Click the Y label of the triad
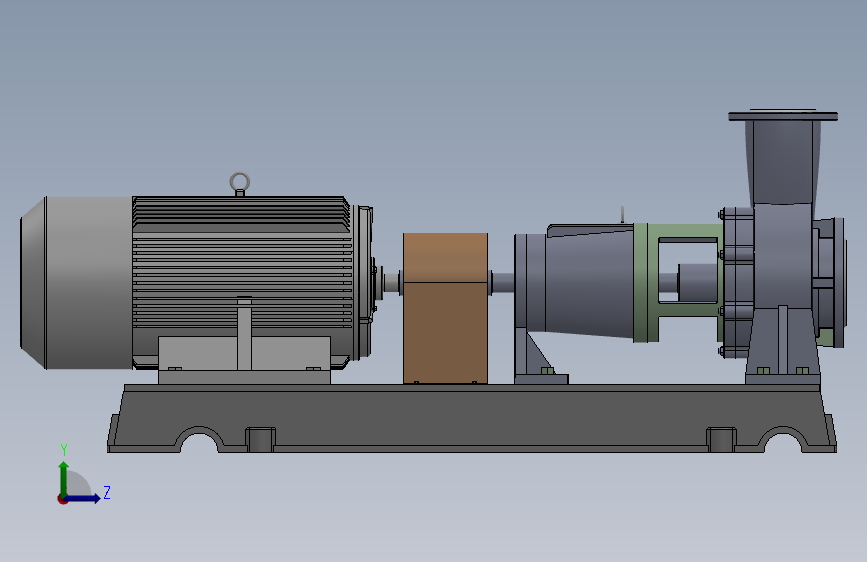 tap(64, 450)
